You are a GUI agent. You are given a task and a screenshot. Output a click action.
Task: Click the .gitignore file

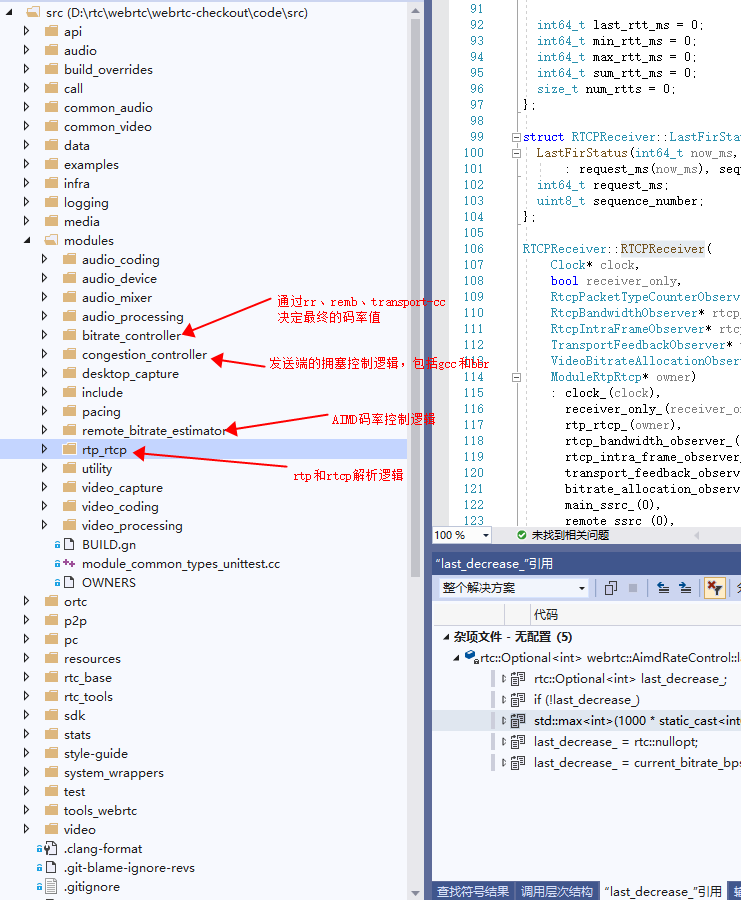(92, 887)
